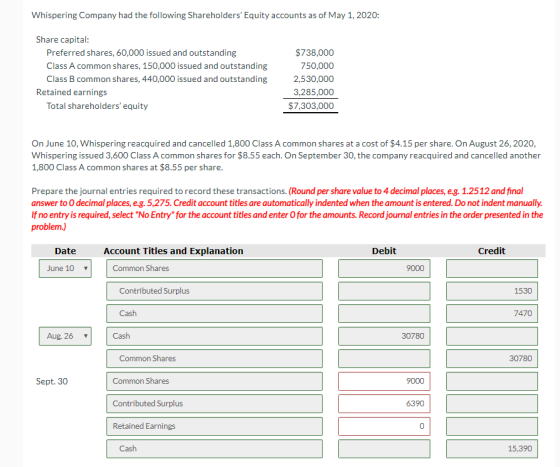Click the Aug. 26 Cash account title field
The image size is (560, 467).
[214, 336]
